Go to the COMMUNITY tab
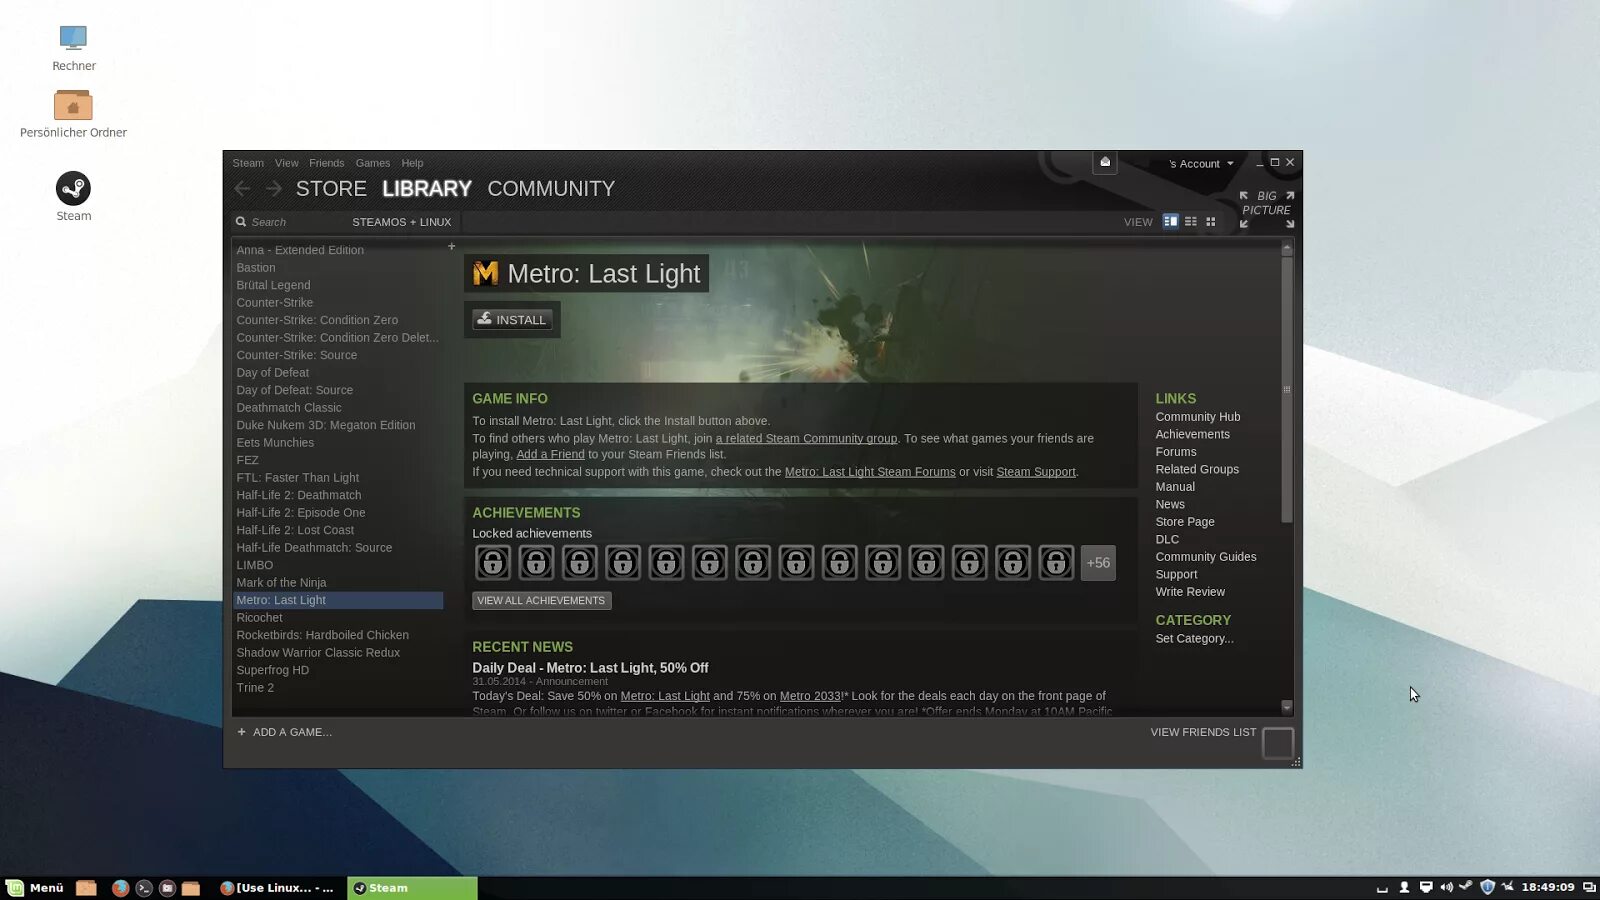This screenshot has width=1600, height=900. (551, 189)
